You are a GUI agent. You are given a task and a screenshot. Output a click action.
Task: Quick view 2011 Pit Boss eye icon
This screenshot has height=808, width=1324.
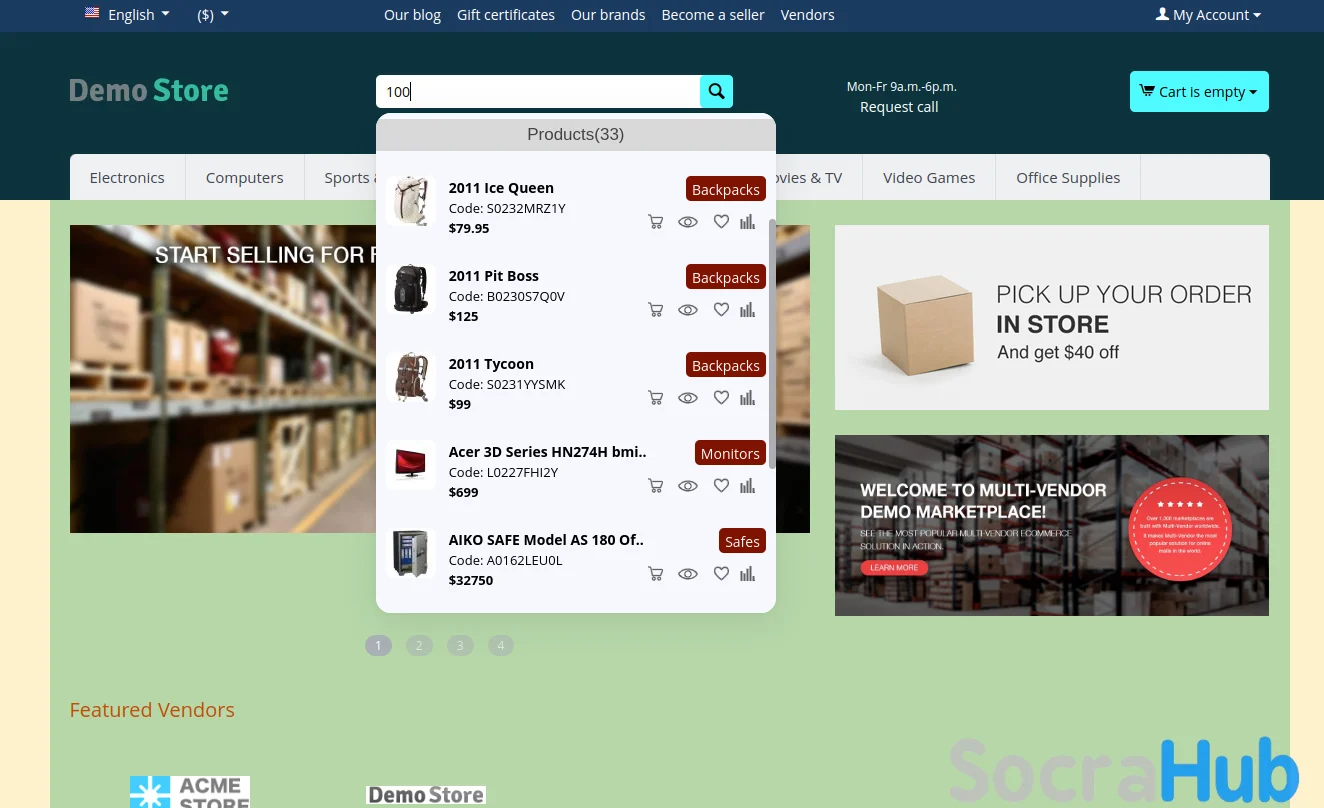(688, 310)
